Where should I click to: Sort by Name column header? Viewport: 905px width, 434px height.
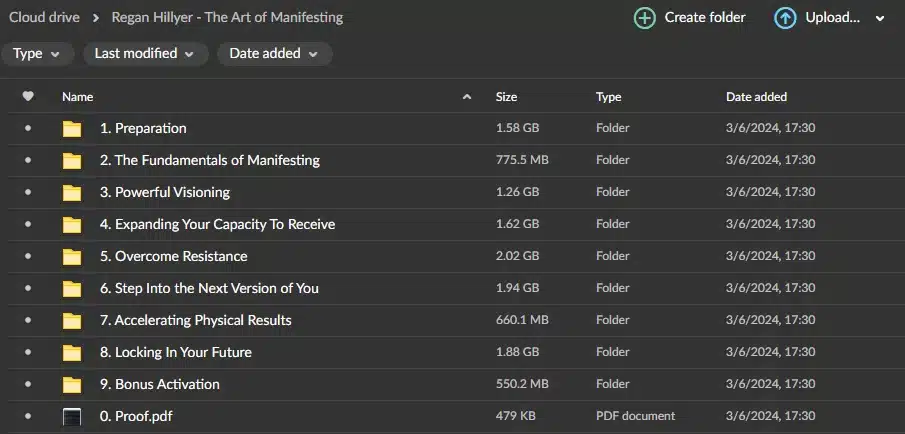(x=77, y=97)
